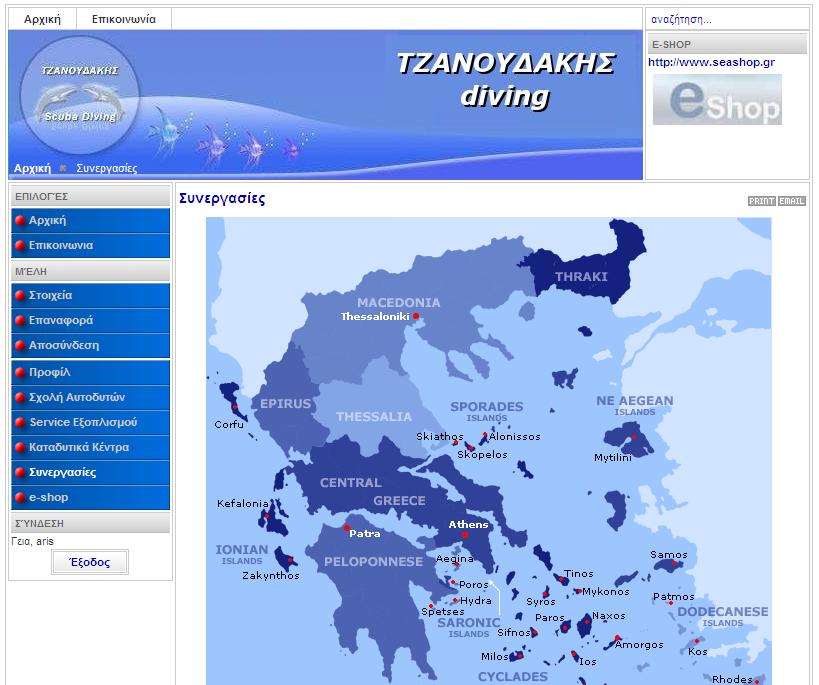Follow the http://www.seashop.gr link
This screenshot has height=685, width=819.
pyautogui.click(x=711, y=62)
